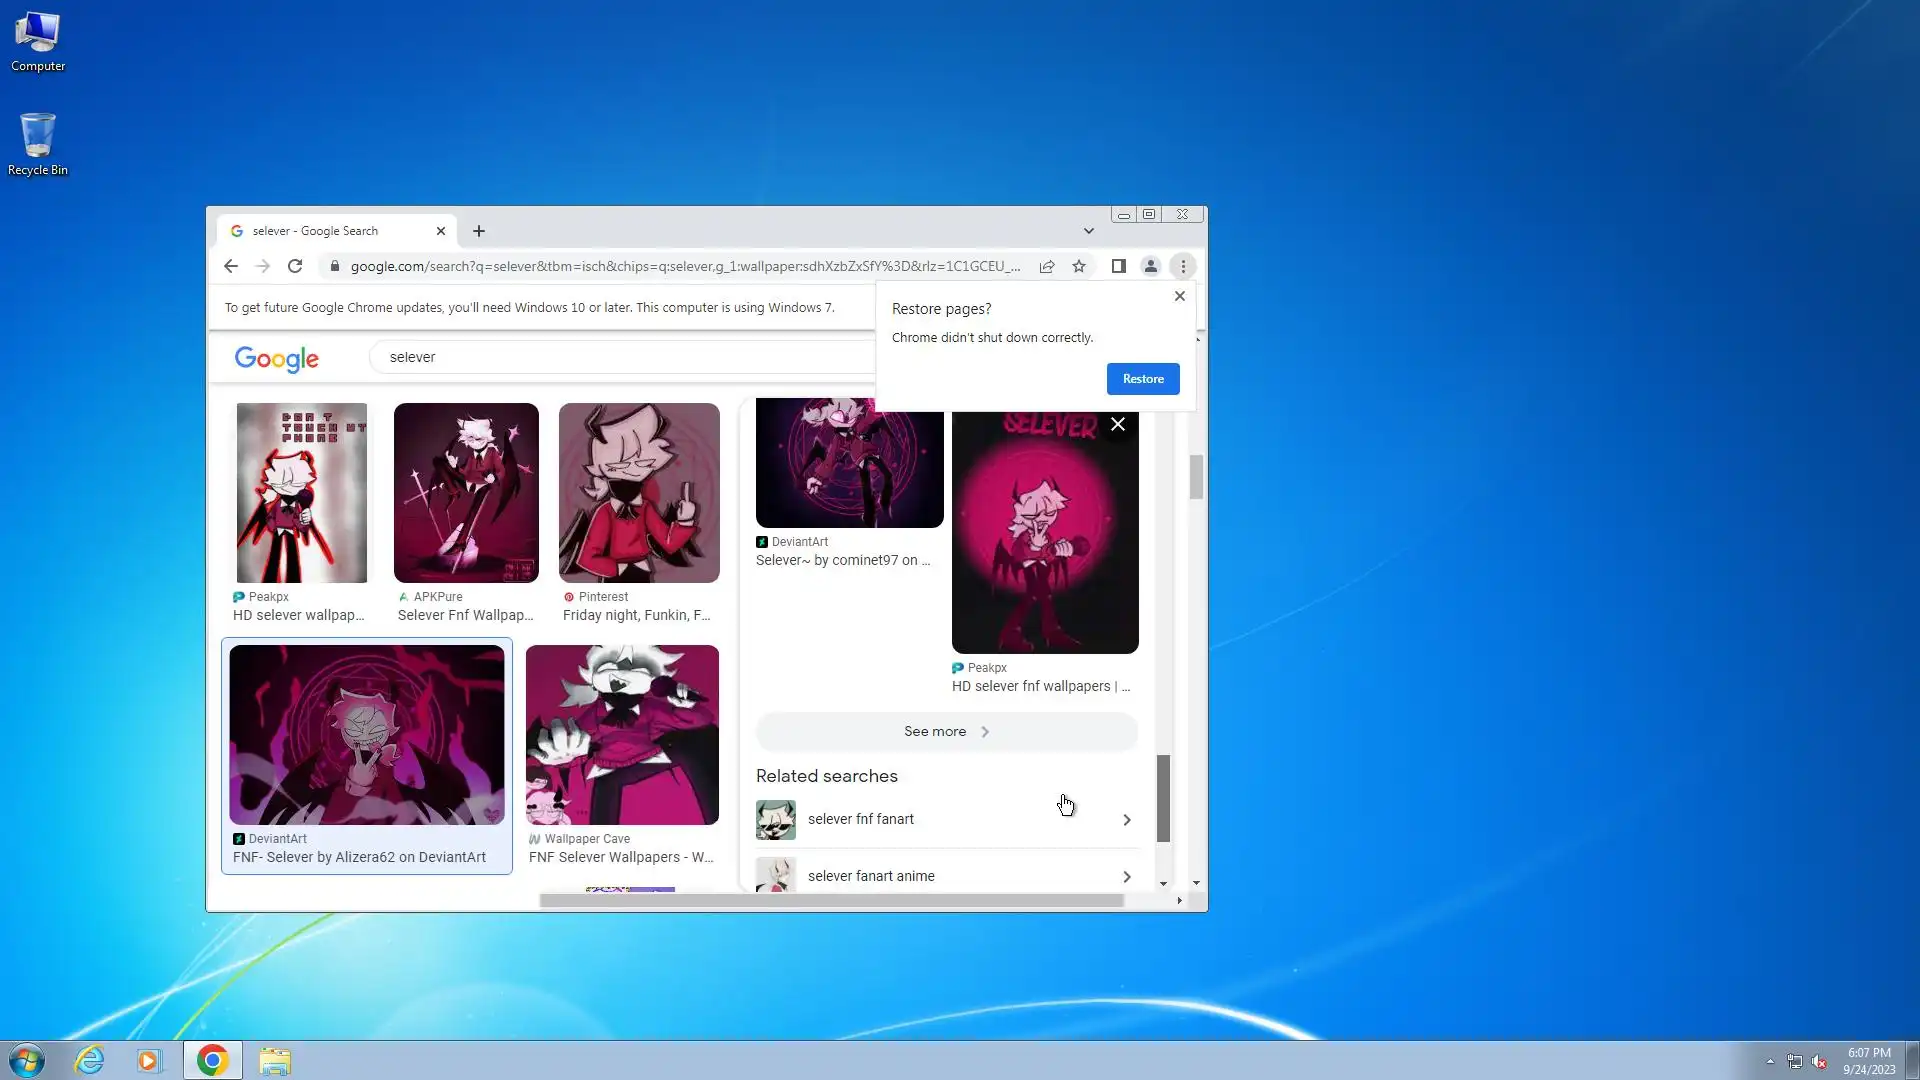Open the FNF- Selever by Alizera62 thumbnail
This screenshot has height=1080, width=1920.
point(367,735)
